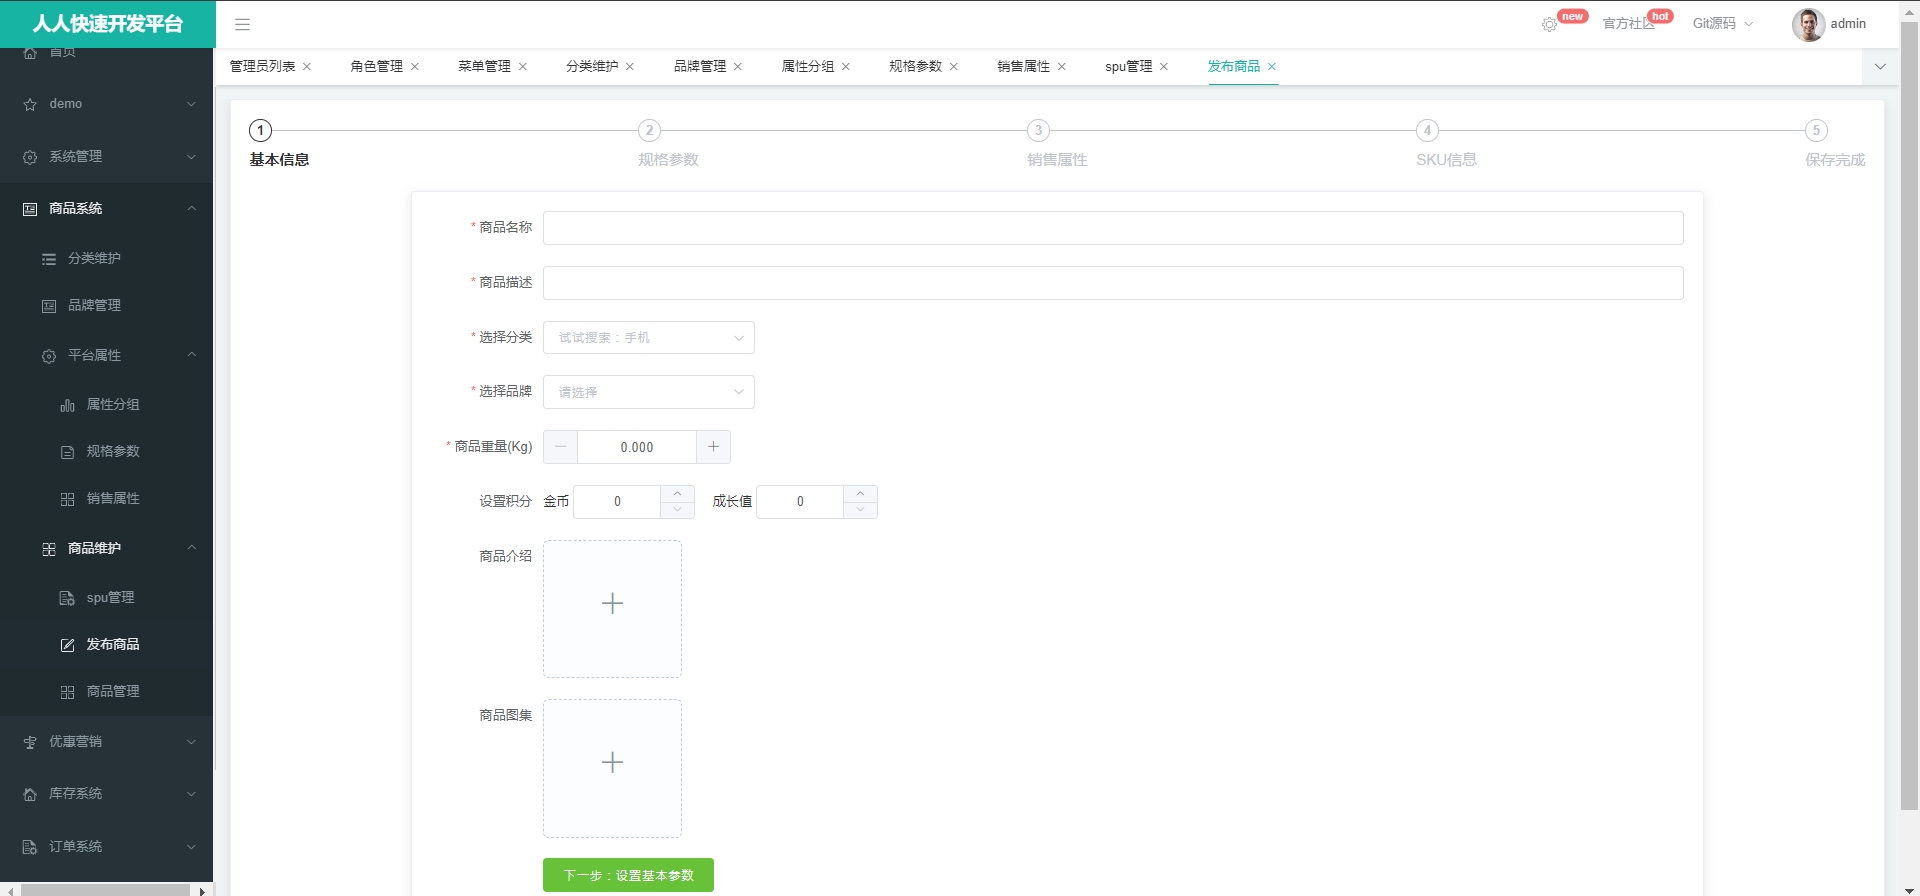The width and height of the screenshot is (1920, 896).
Task: Expand the 订单系统 menu chevron
Action: (x=191, y=847)
